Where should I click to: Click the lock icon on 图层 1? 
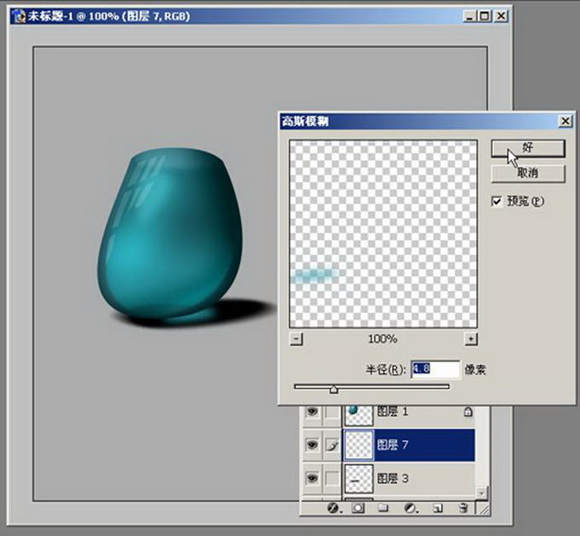coord(468,412)
